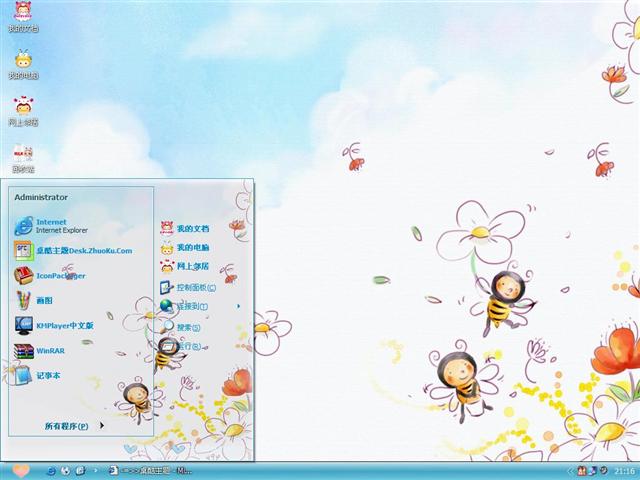640x480 pixels.
Task: Launch IconPackager from the start menu
Action: 50,276
